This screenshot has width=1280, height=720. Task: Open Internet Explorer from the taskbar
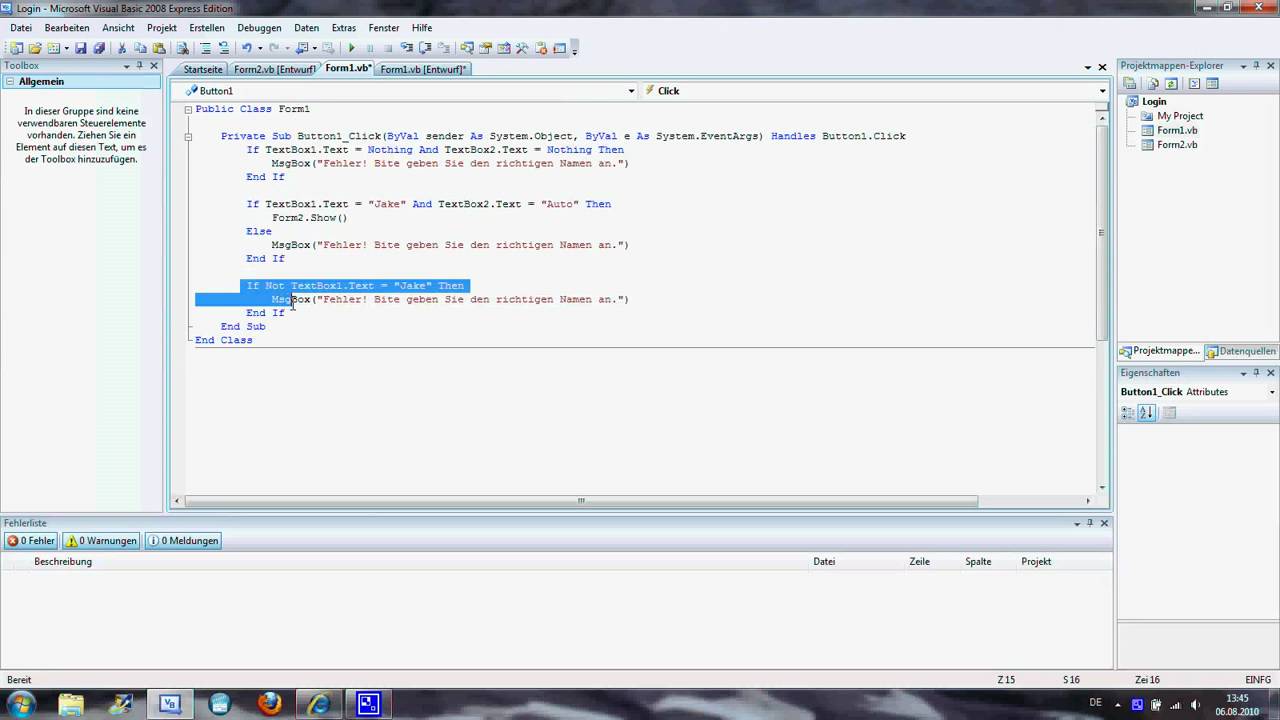(319, 704)
